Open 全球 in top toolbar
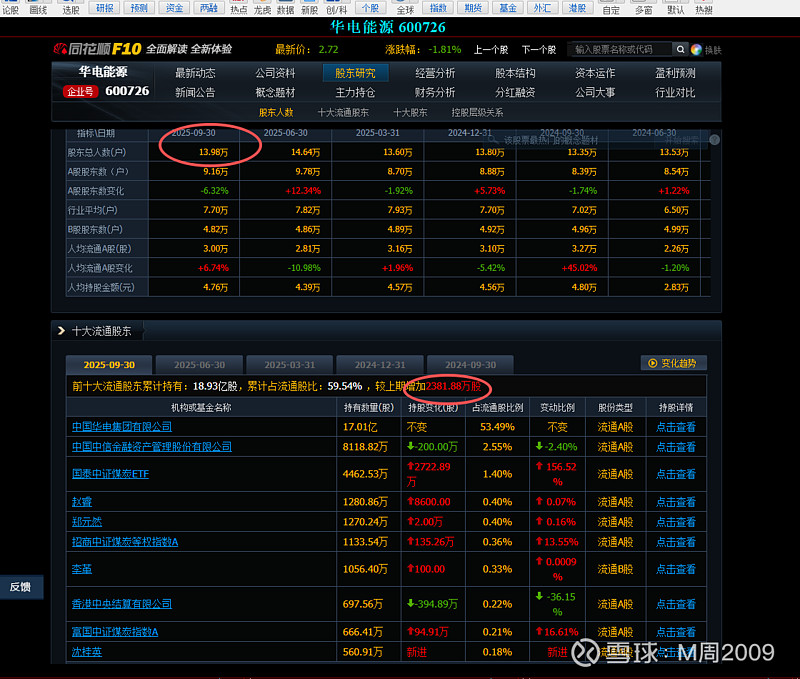 coord(405,9)
